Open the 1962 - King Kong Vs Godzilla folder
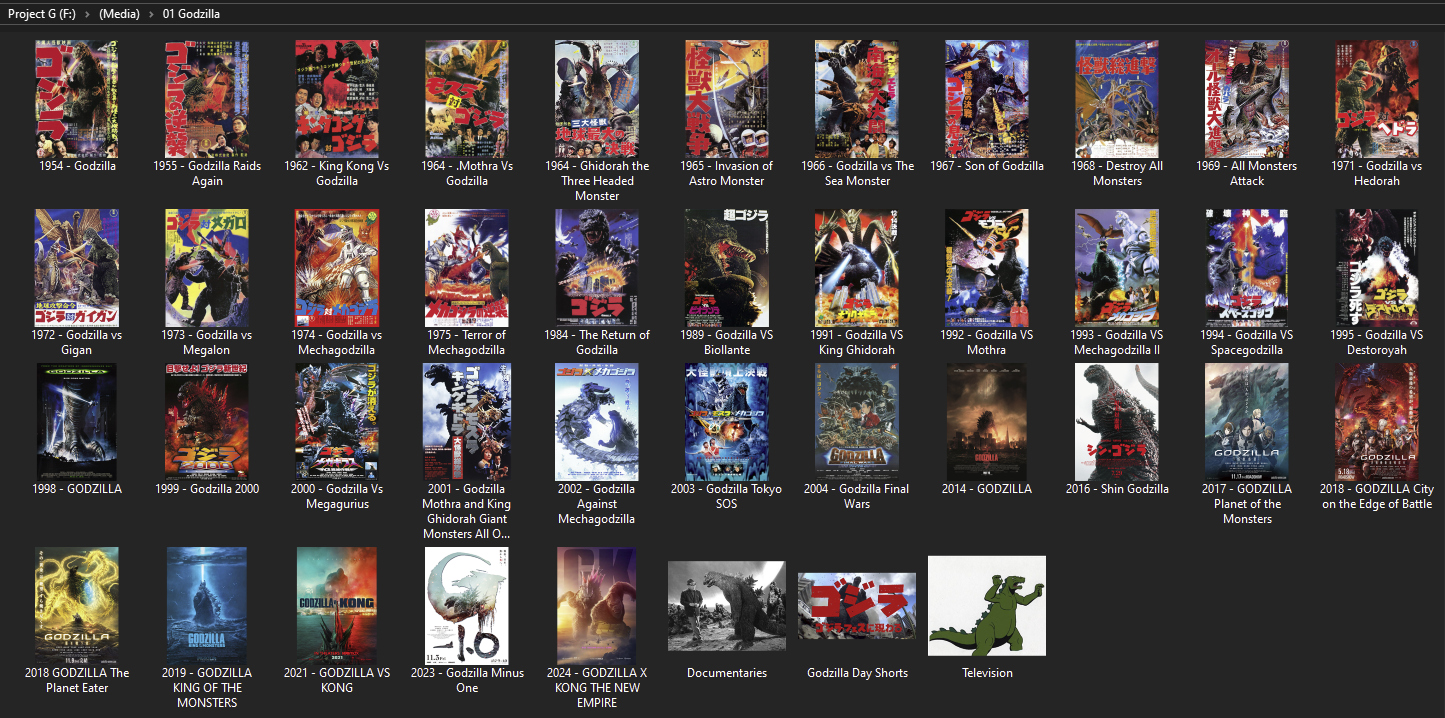The width and height of the screenshot is (1445, 718). point(337,98)
